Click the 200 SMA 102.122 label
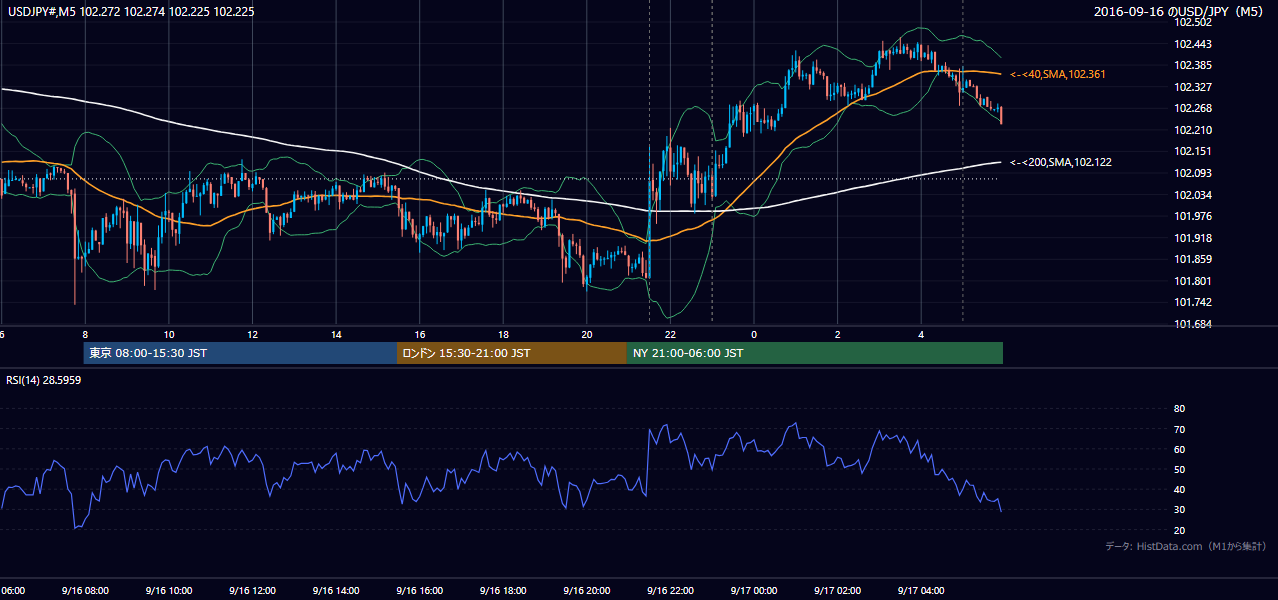1278x600 pixels. click(1061, 162)
